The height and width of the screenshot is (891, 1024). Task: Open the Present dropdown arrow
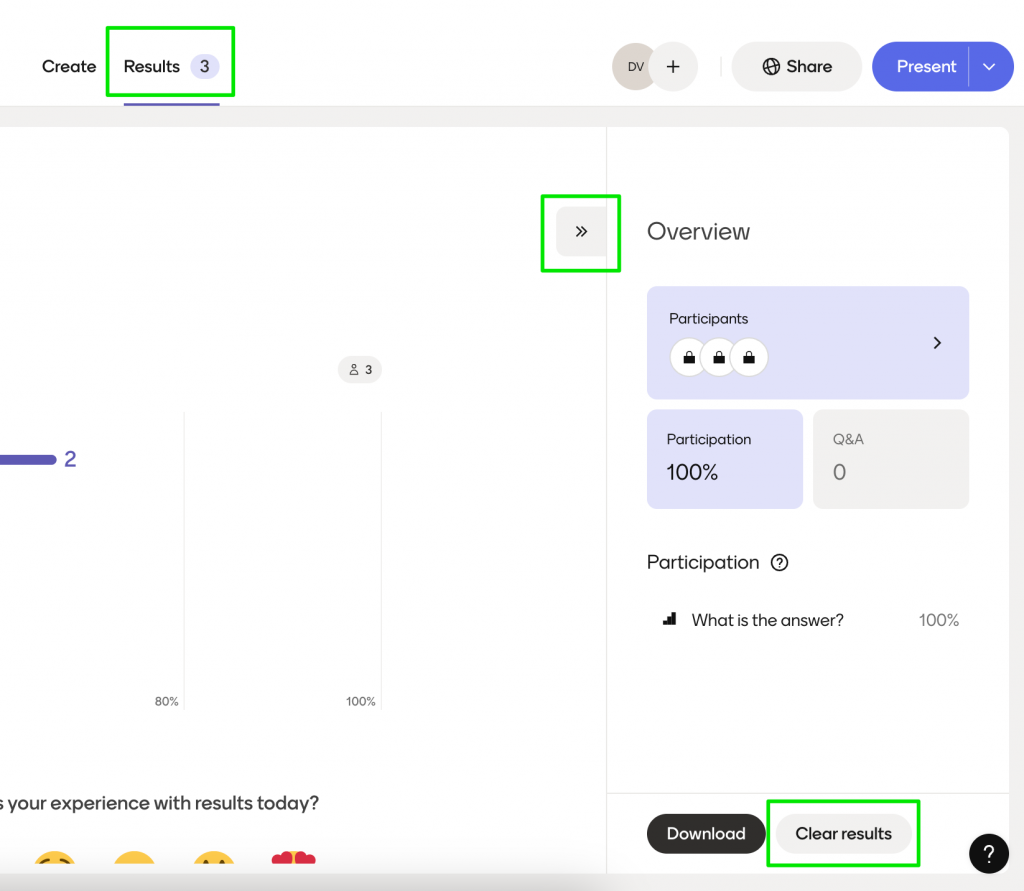[x=990, y=67]
